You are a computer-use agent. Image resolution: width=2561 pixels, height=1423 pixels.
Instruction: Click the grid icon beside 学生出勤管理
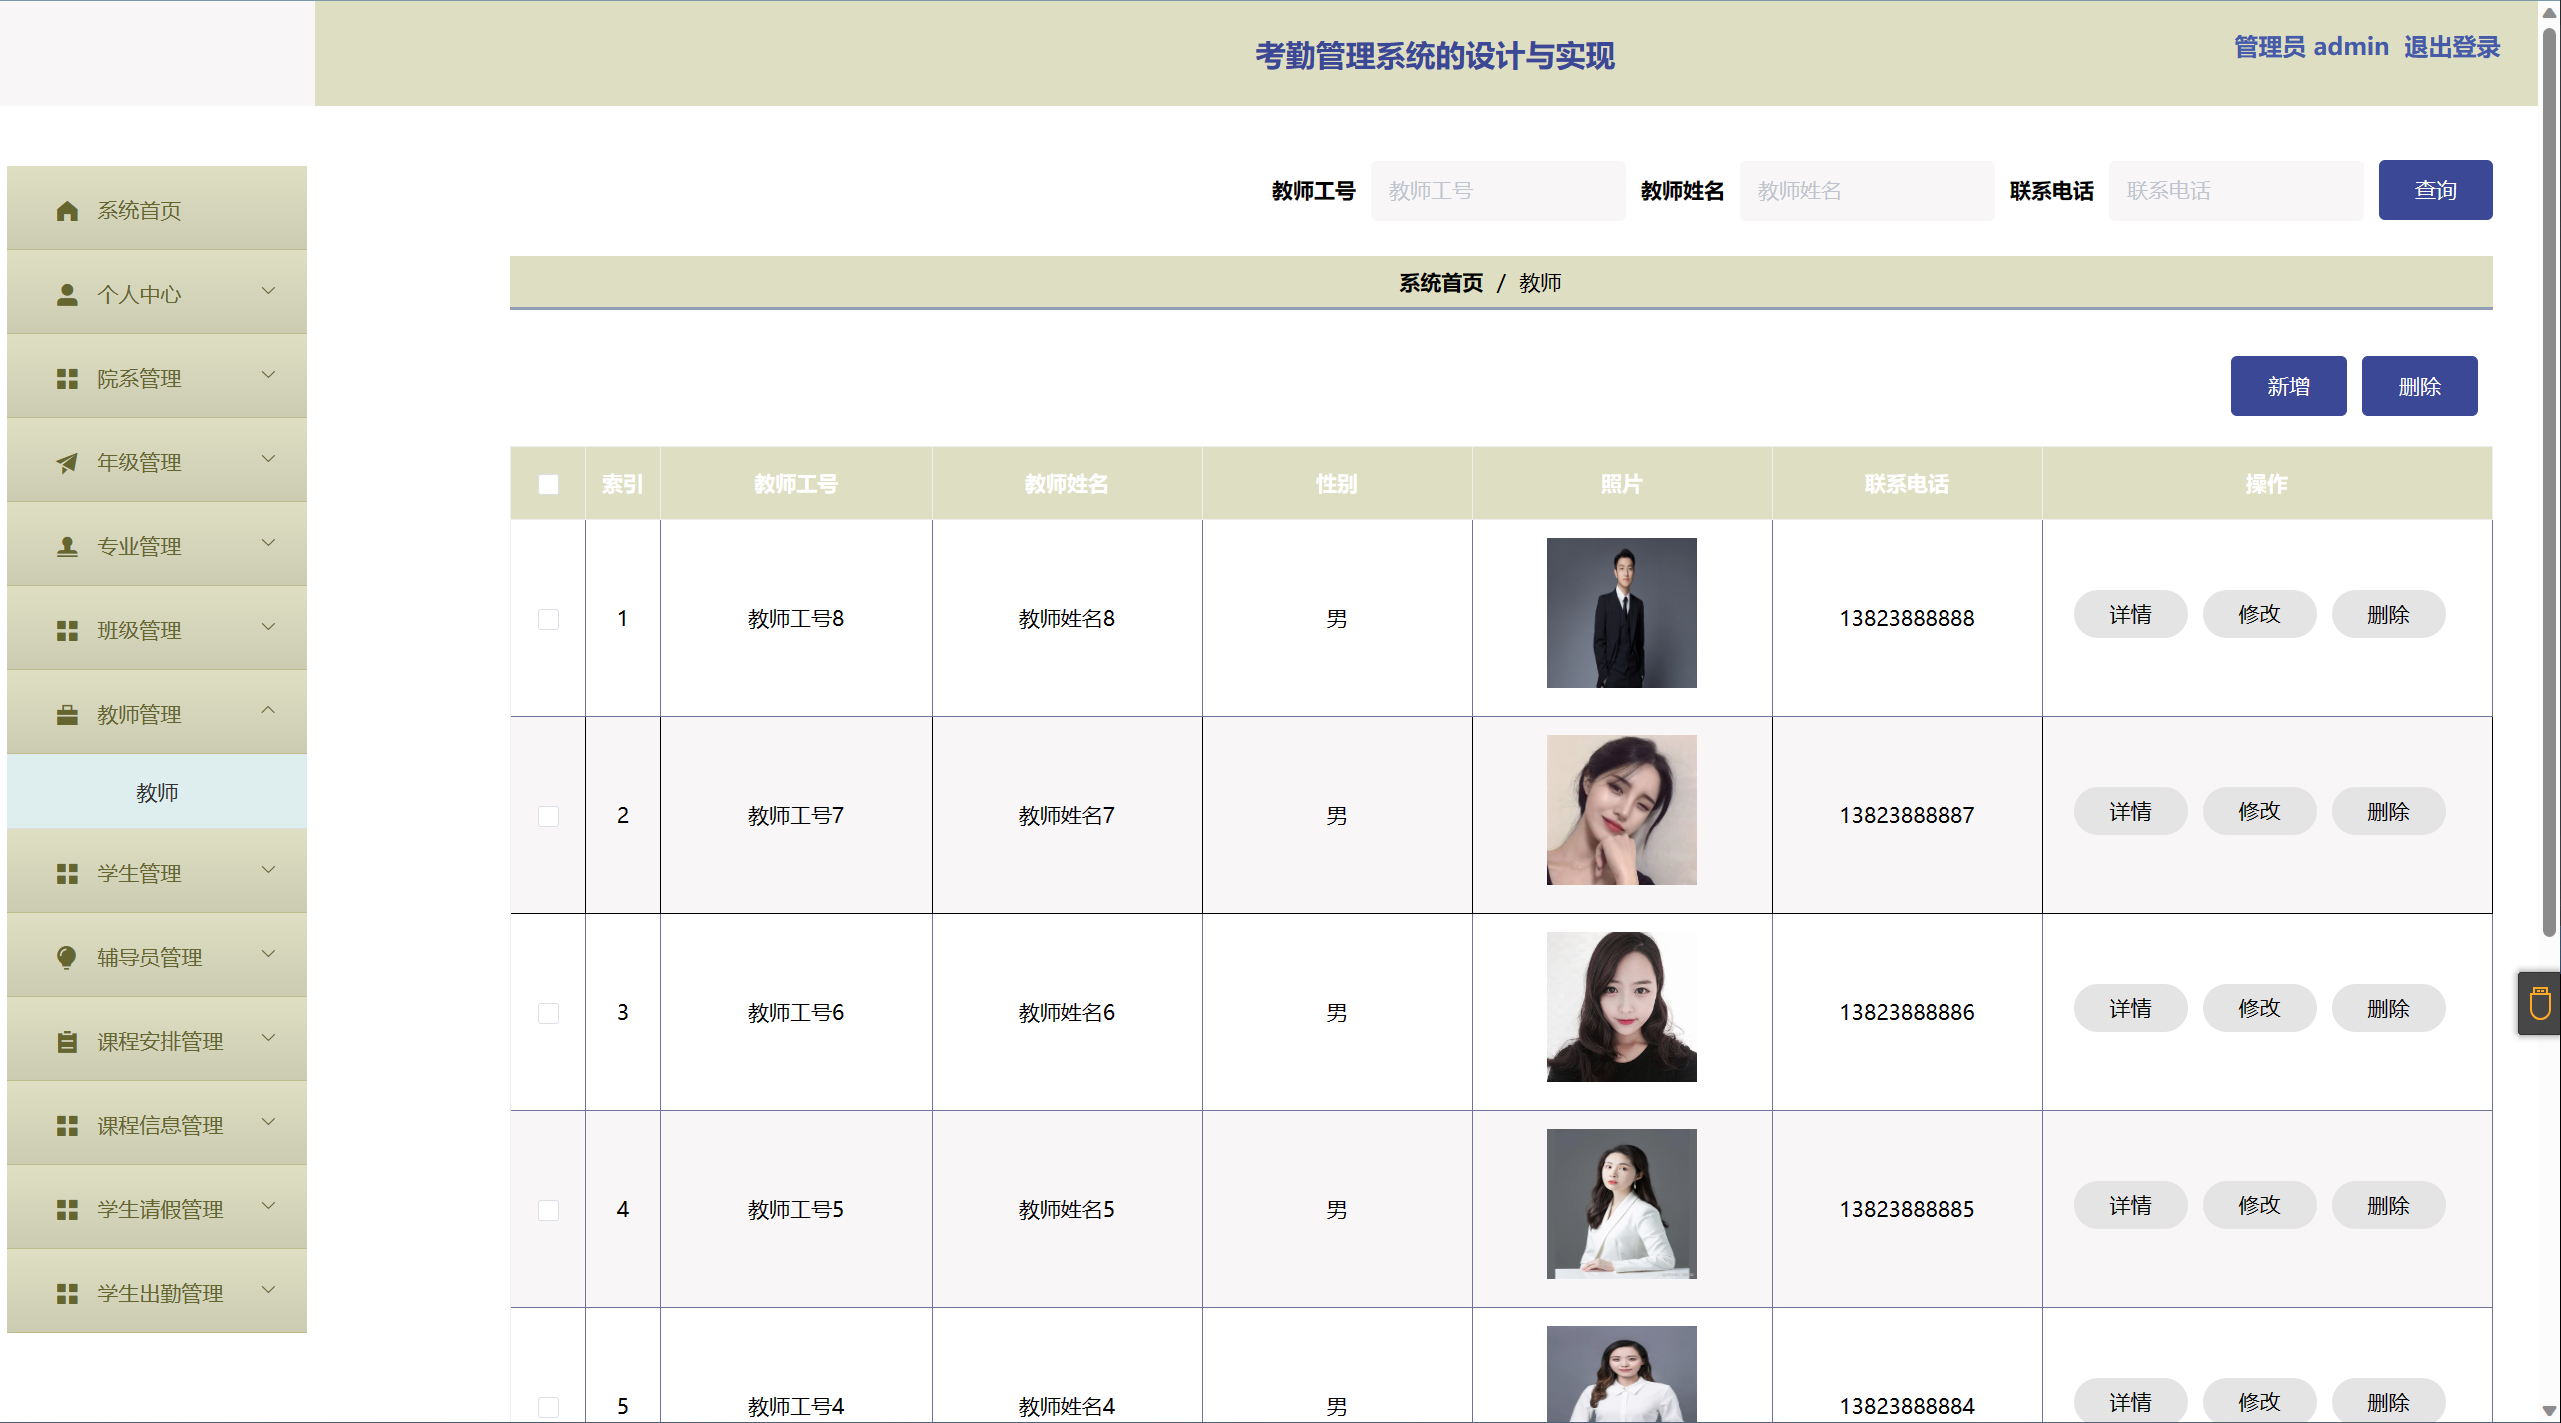[x=67, y=1294]
